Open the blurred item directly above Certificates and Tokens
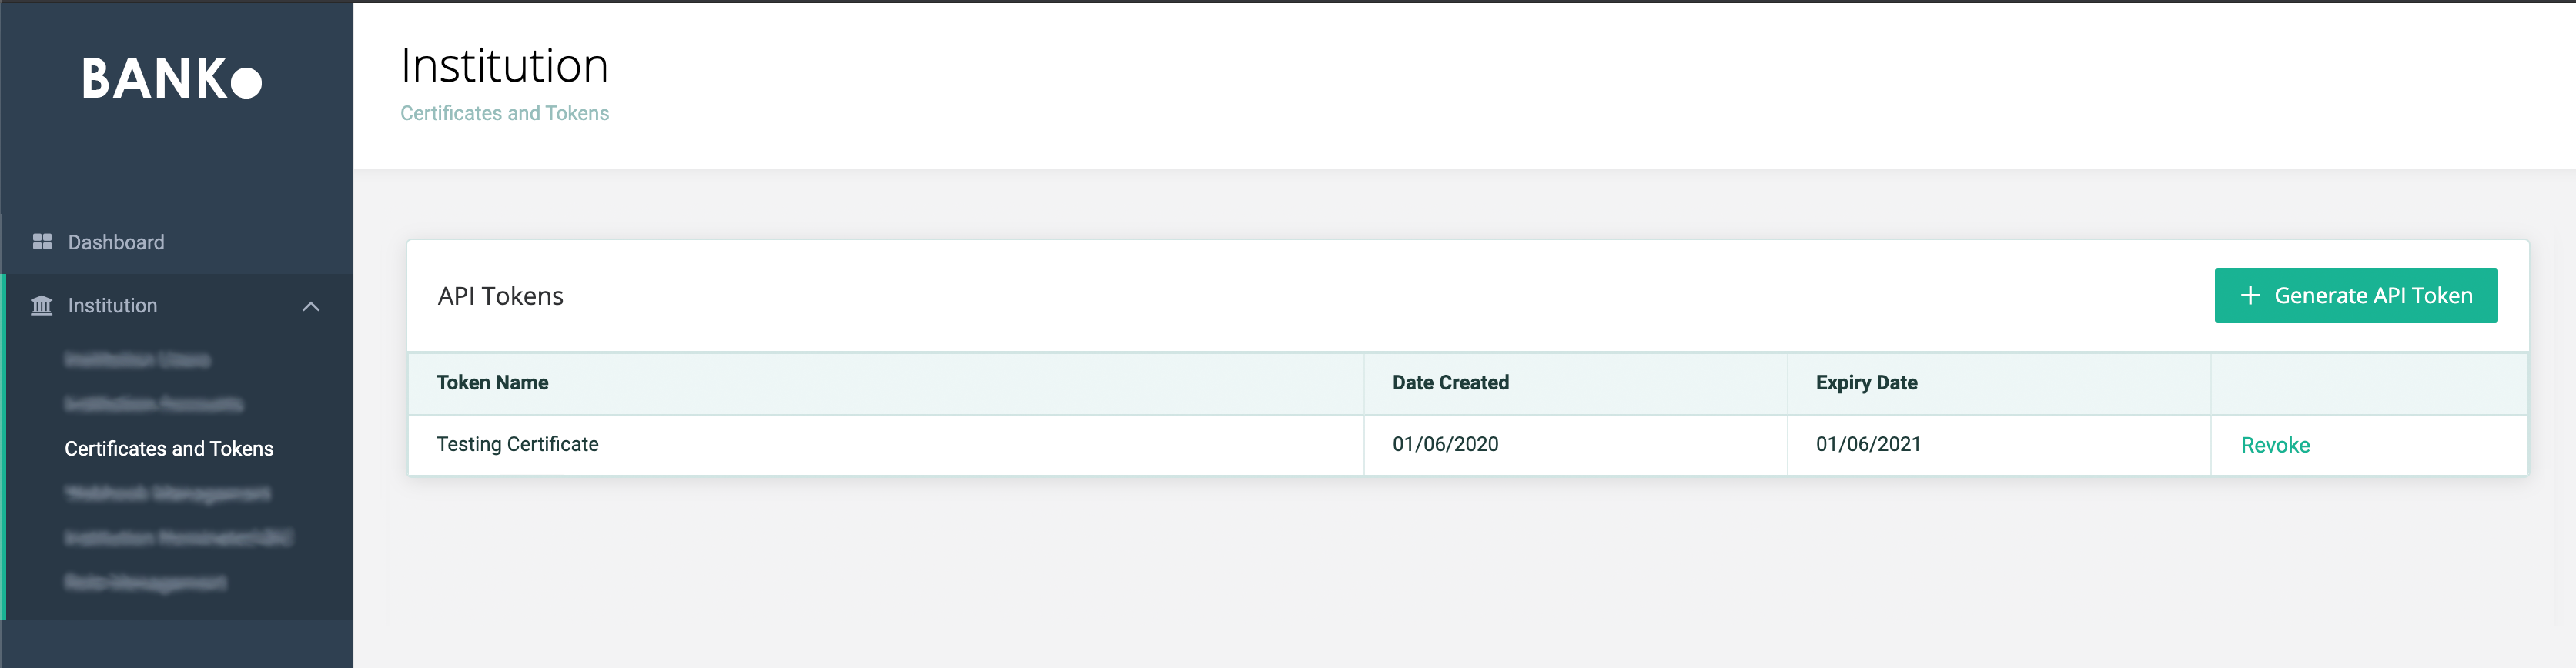The height and width of the screenshot is (668, 2576). click(x=154, y=404)
